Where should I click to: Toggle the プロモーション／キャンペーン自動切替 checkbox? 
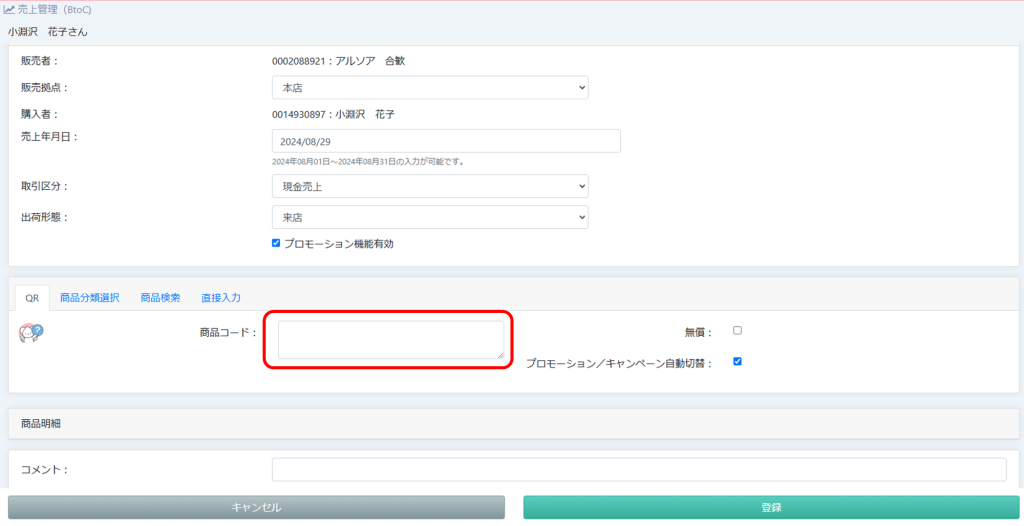click(737, 362)
